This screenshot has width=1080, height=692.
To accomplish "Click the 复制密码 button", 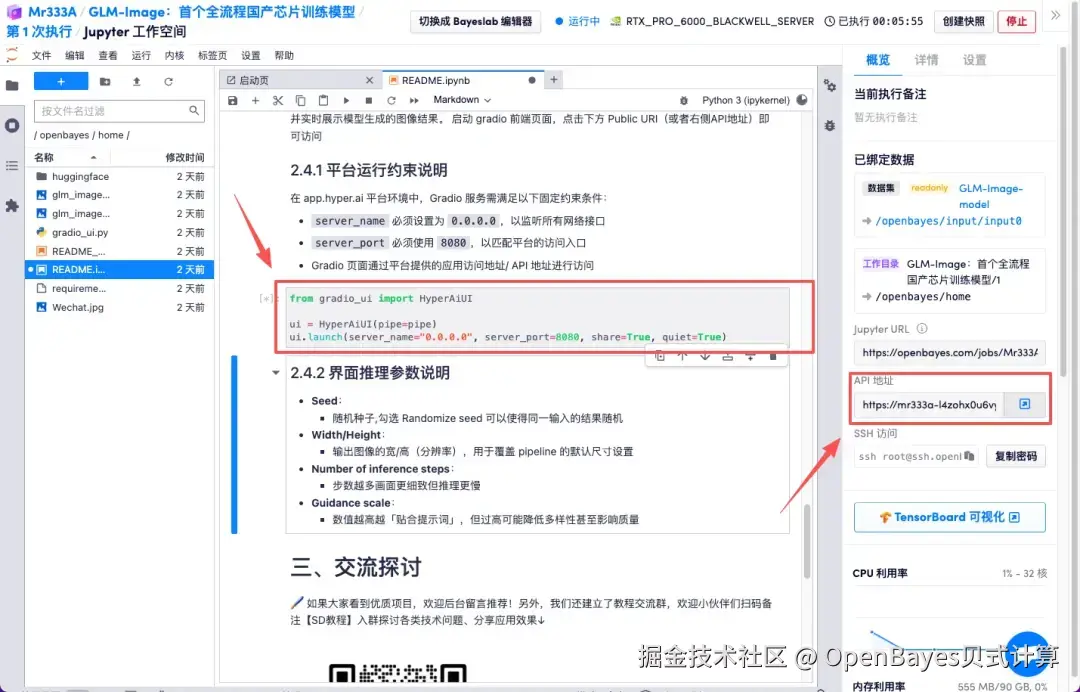I will pyautogui.click(x=1016, y=456).
